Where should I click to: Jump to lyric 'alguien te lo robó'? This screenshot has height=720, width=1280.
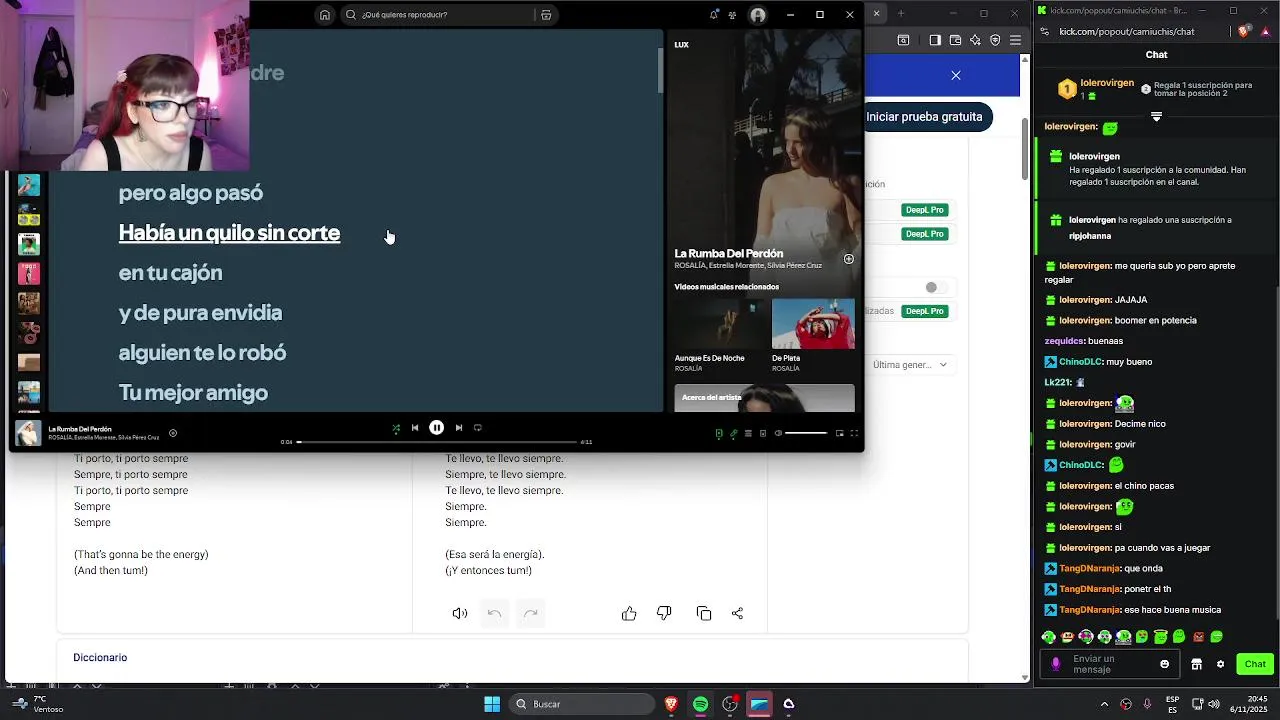pos(202,353)
